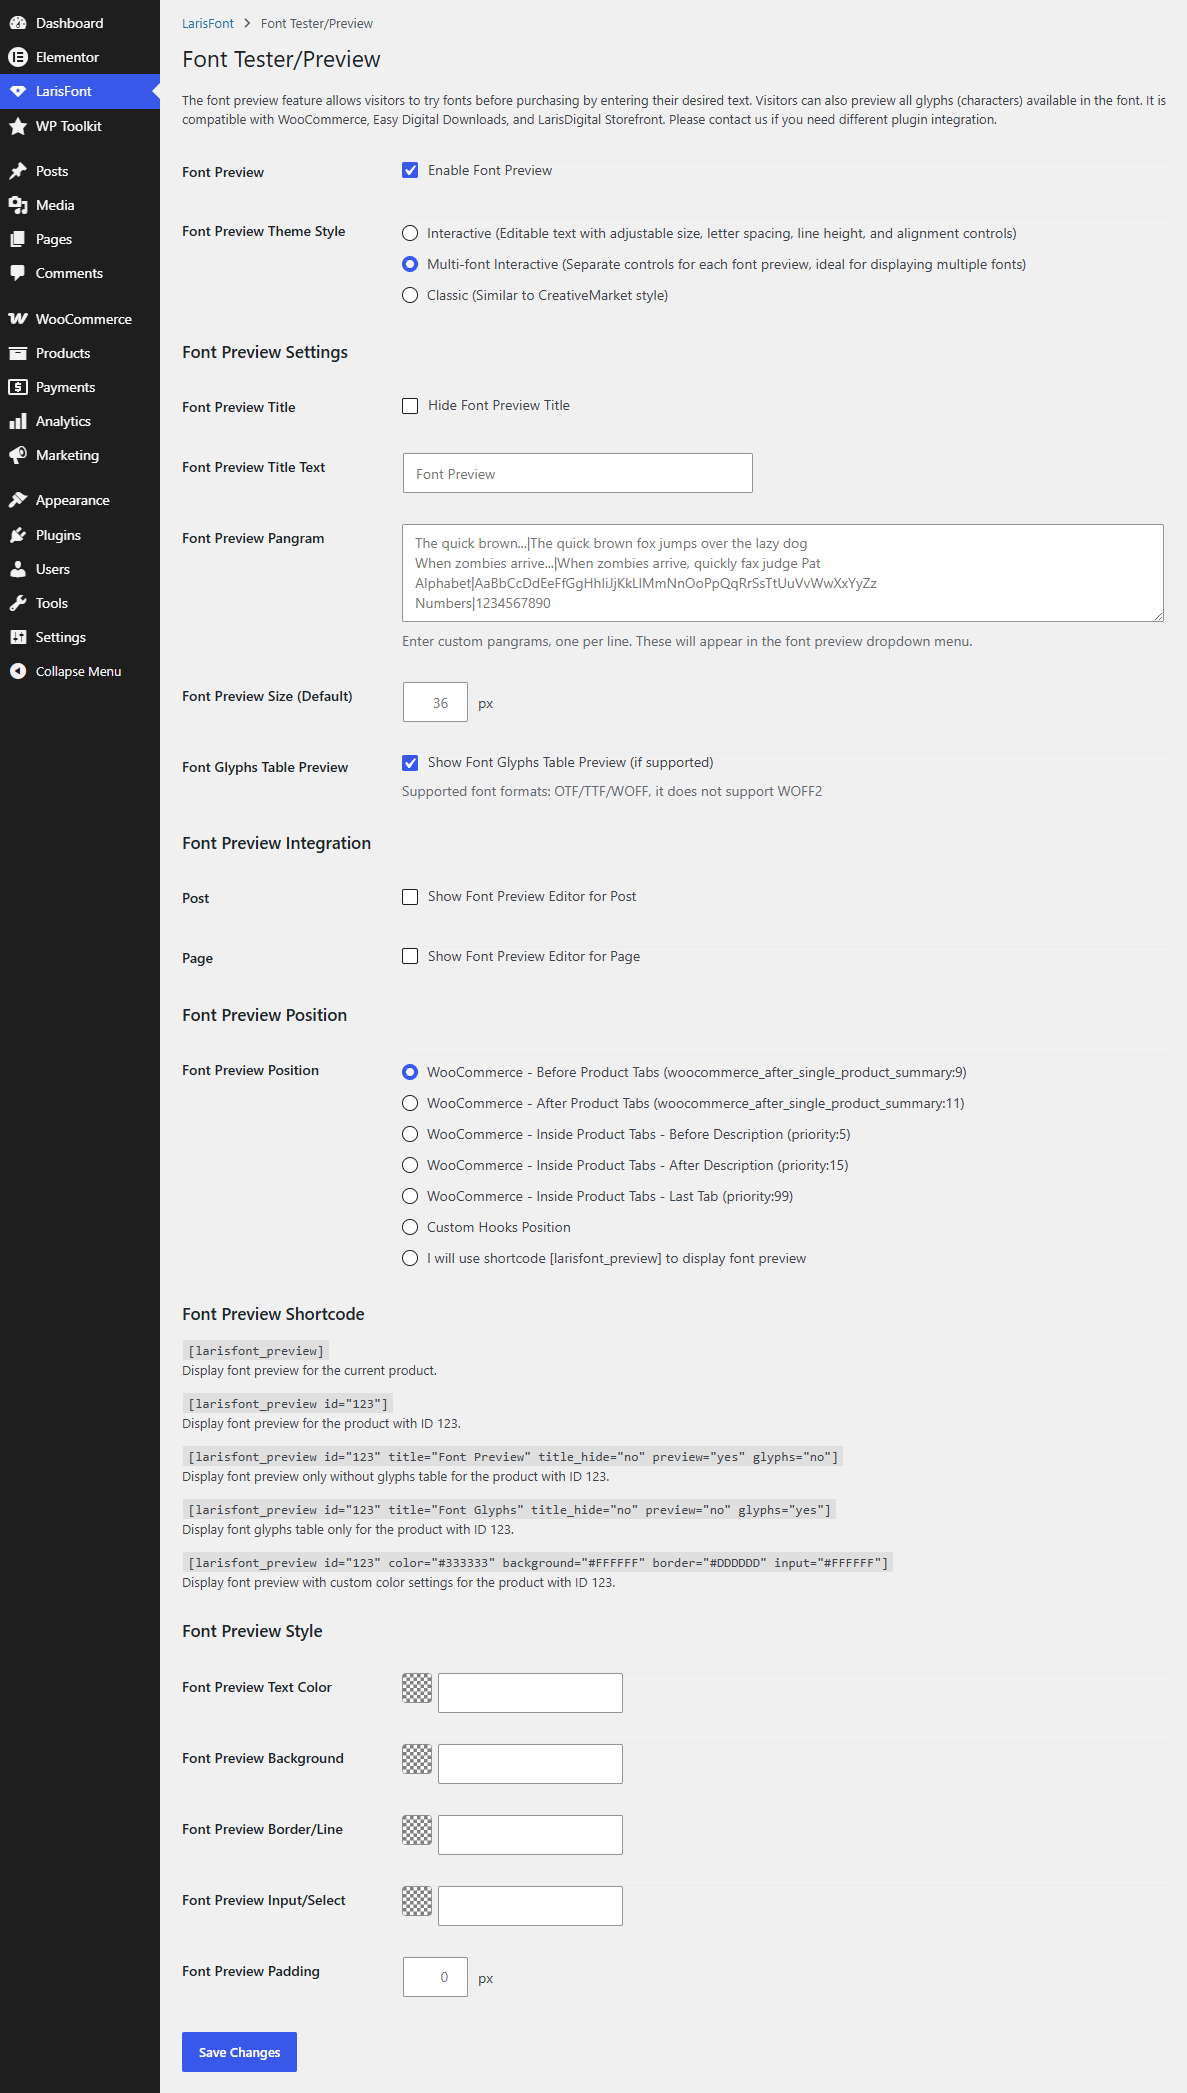Click the Font Preview Title Text field

coord(578,473)
